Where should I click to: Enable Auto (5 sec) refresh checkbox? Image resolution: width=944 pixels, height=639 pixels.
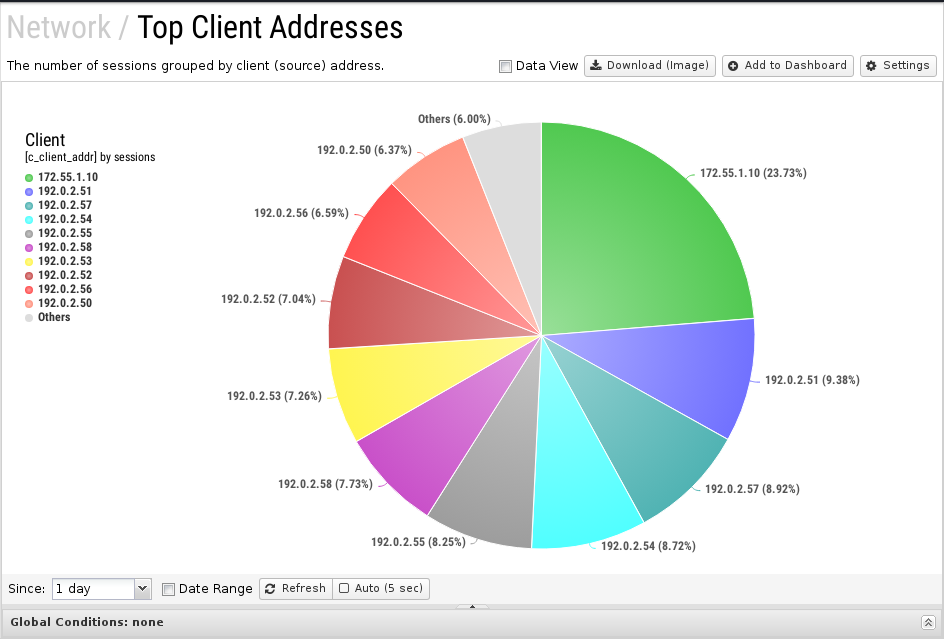[344, 589]
